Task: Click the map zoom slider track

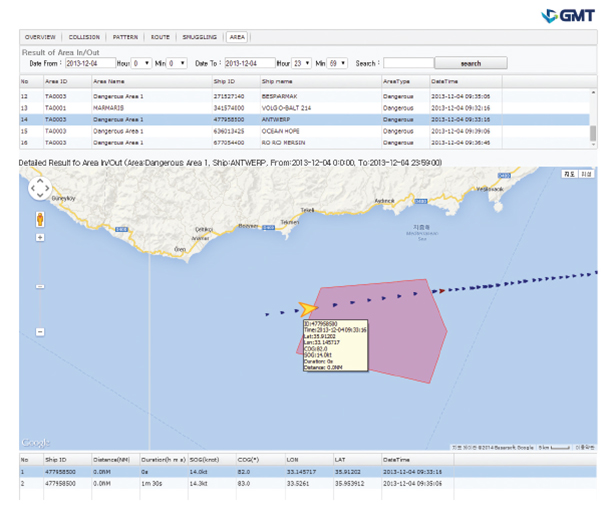Action: coord(40,285)
